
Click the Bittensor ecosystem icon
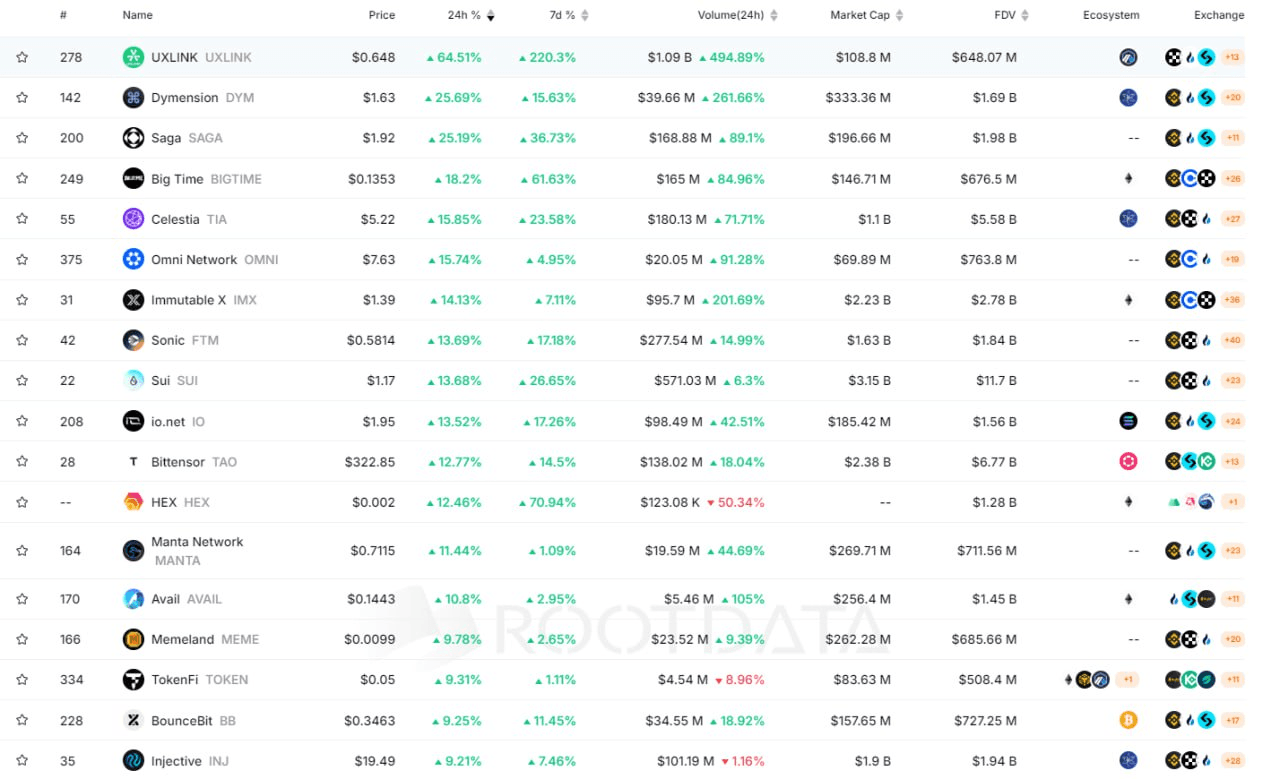(1128, 462)
